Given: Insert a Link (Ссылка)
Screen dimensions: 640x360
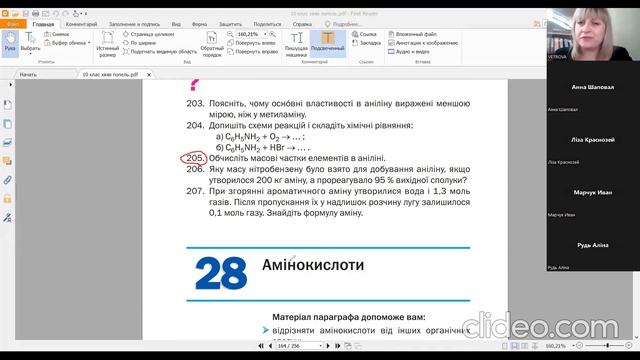Looking at the screenshot, I should click(x=364, y=34).
